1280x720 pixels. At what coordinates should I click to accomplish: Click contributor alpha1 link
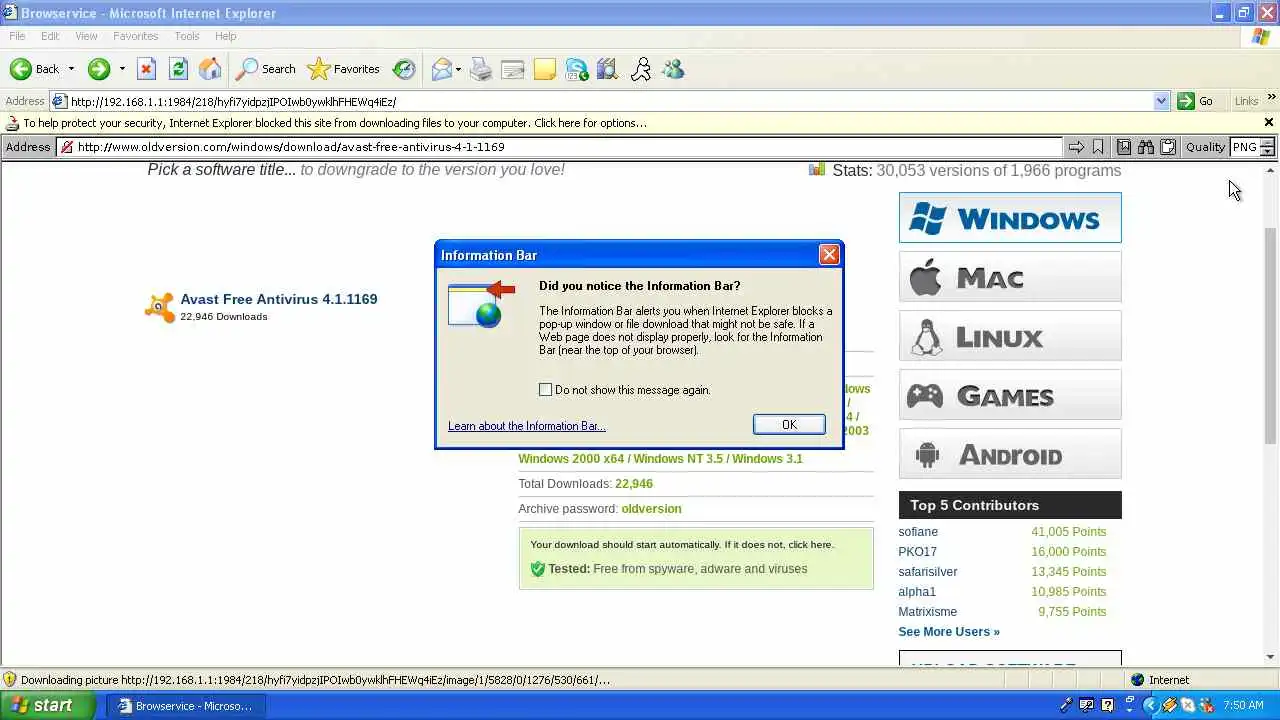coord(917,592)
